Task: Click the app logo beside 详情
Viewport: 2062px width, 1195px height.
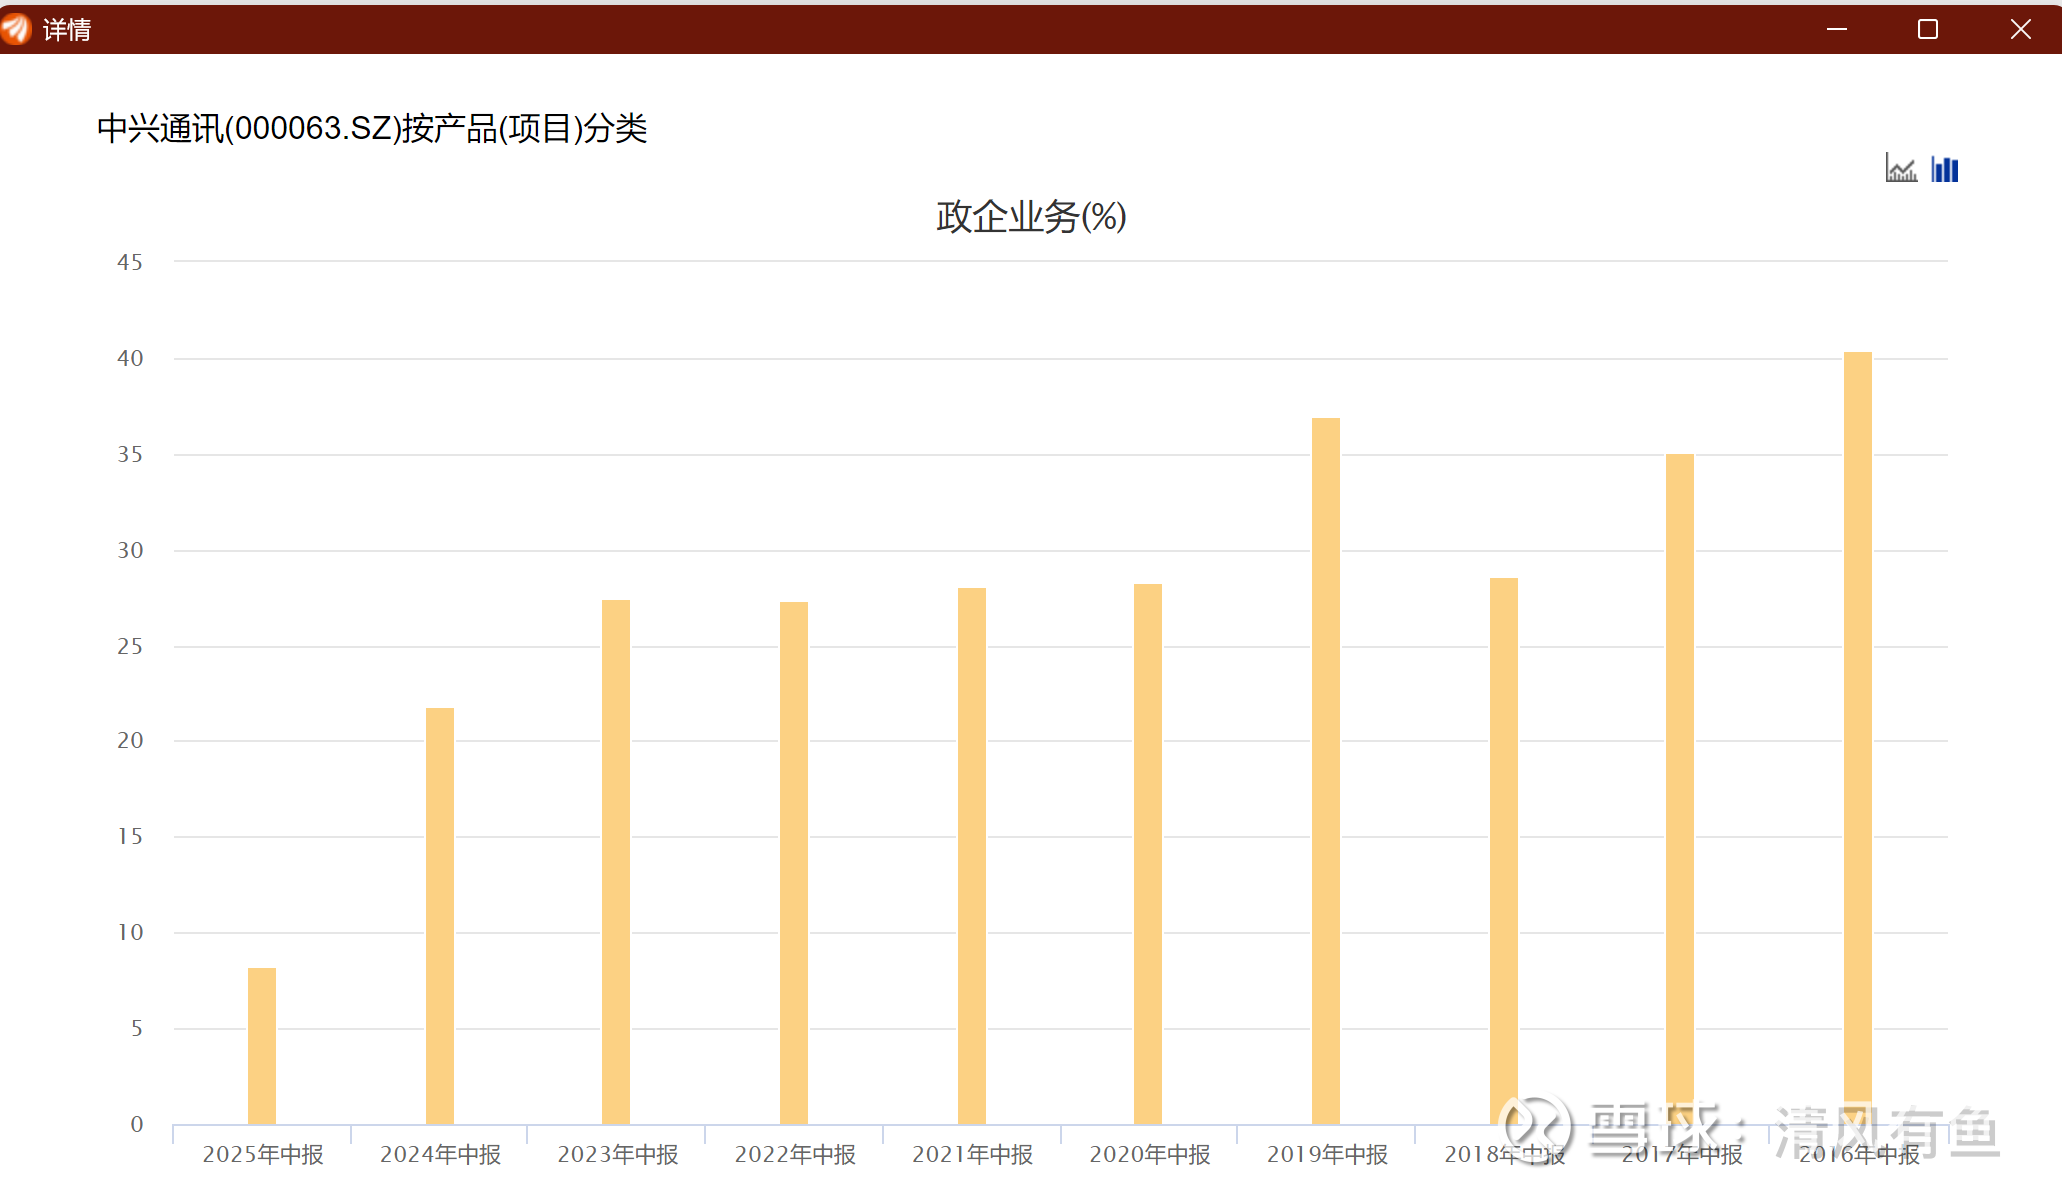Action: pyautogui.click(x=17, y=29)
